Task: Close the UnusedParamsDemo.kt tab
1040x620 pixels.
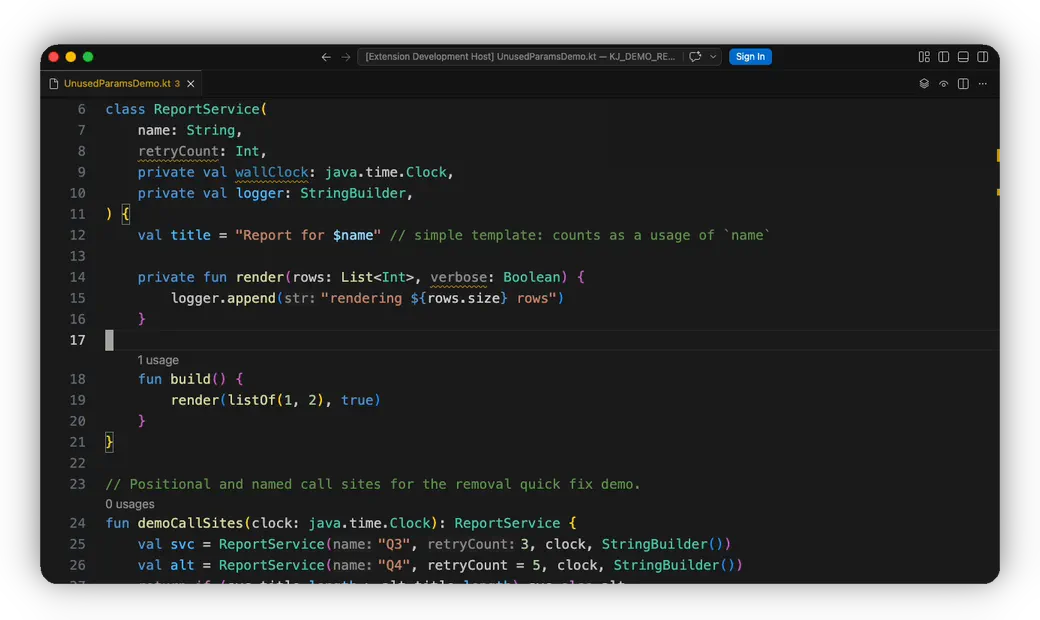Action: pos(191,84)
